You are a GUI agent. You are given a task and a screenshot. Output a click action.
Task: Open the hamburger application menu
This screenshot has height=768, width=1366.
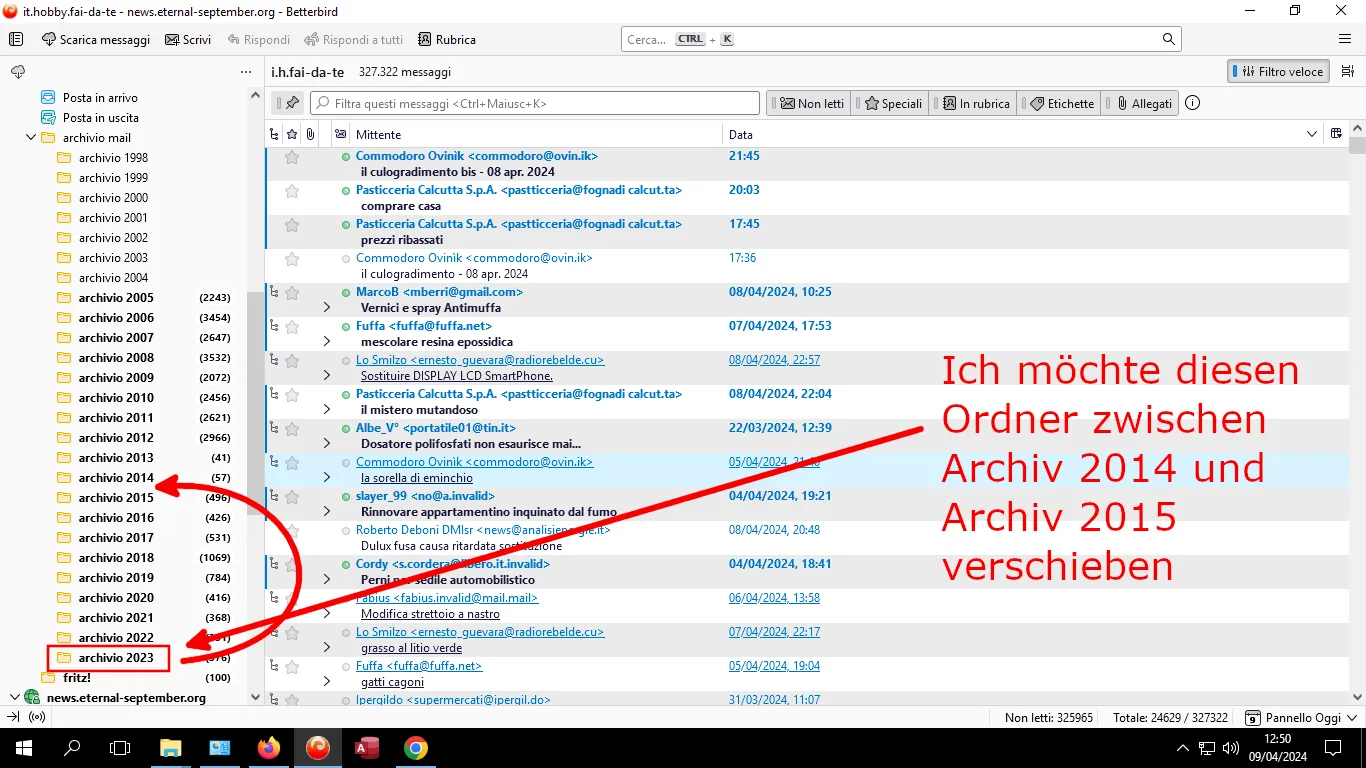pyautogui.click(x=1345, y=40)
